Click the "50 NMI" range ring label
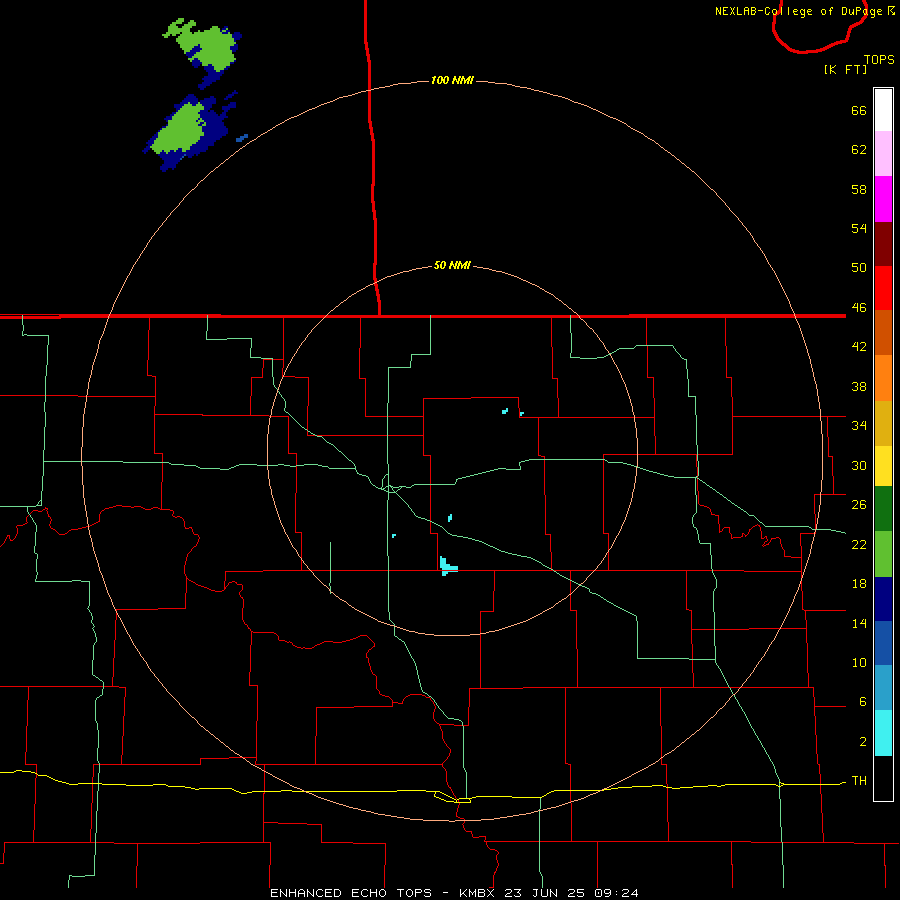The image size is (900, 900). (452, 265)
